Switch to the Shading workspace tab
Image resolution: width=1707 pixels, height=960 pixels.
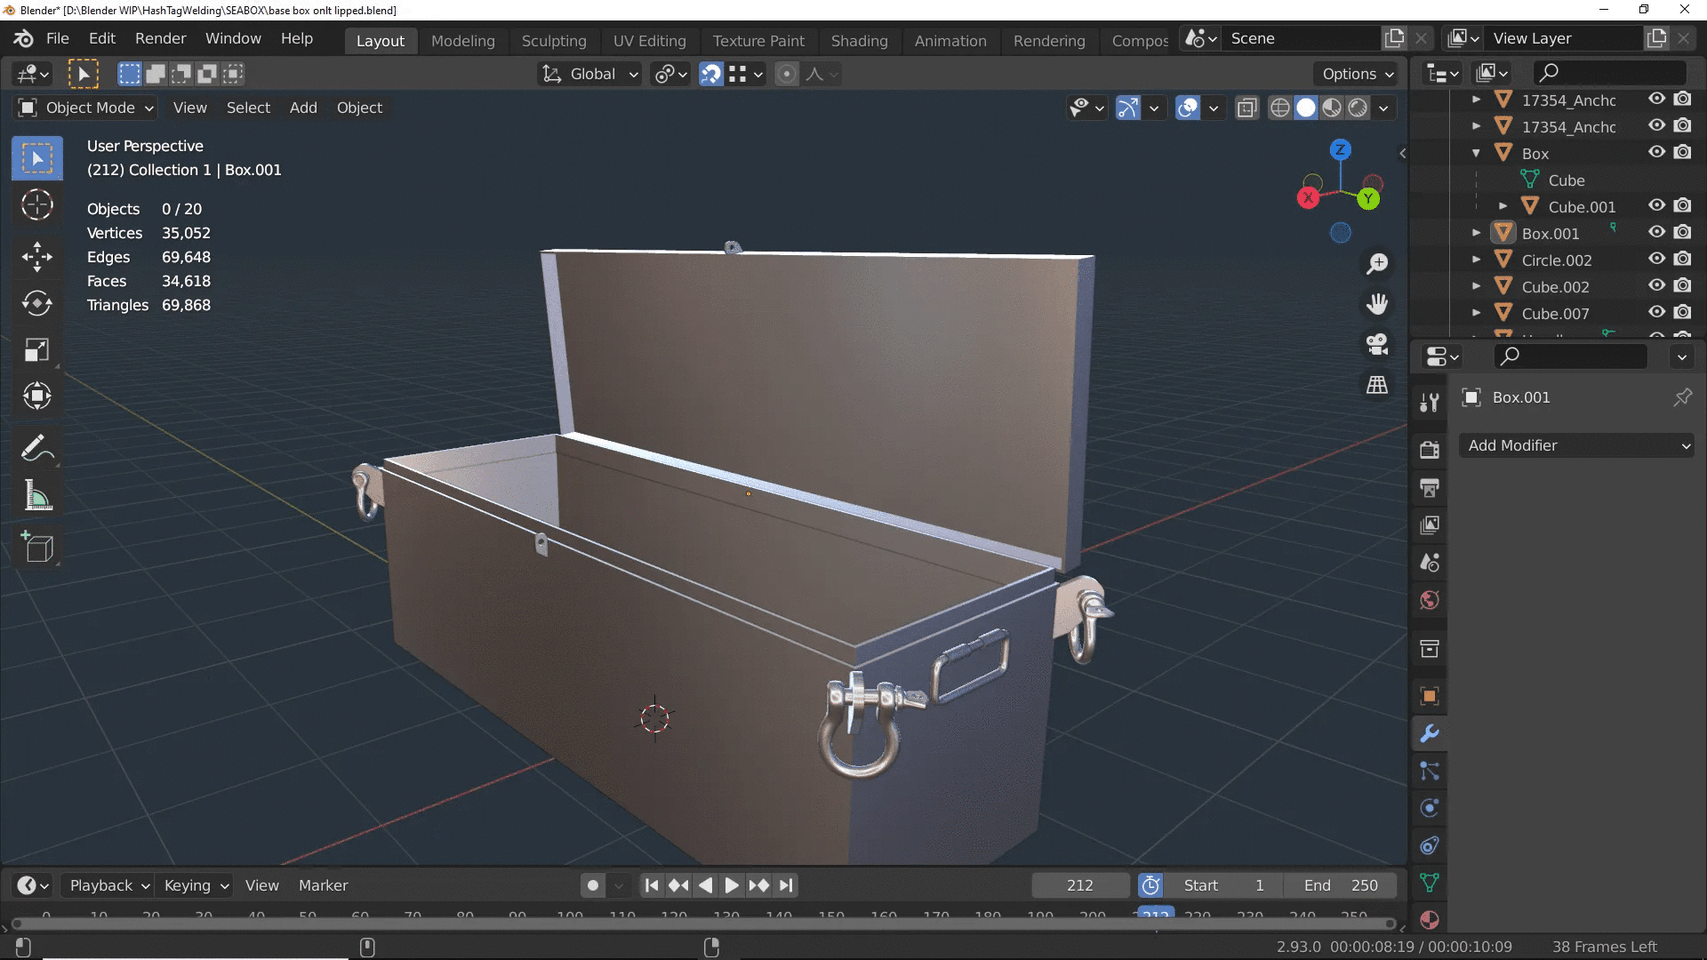[859, 41]
